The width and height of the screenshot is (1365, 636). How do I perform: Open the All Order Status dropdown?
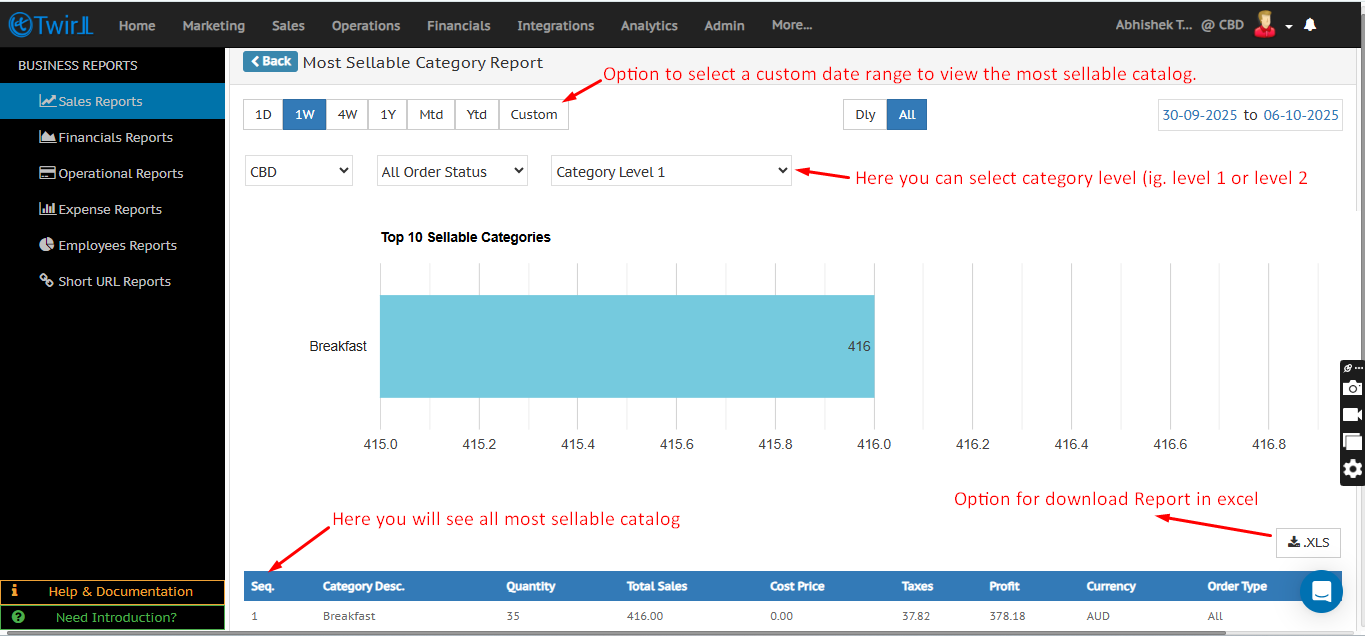[452, 171]
